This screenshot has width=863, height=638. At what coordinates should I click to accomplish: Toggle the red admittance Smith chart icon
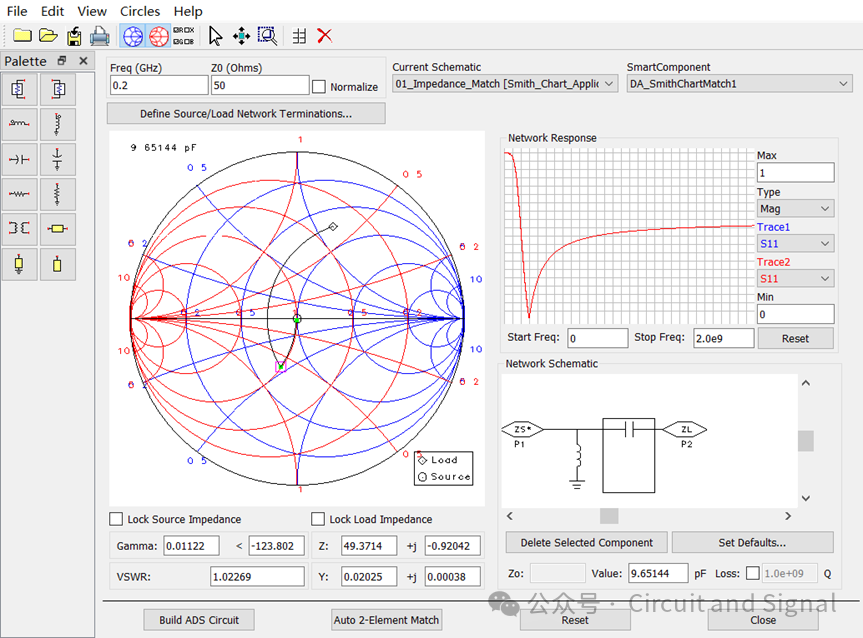(x=159, y=36)
